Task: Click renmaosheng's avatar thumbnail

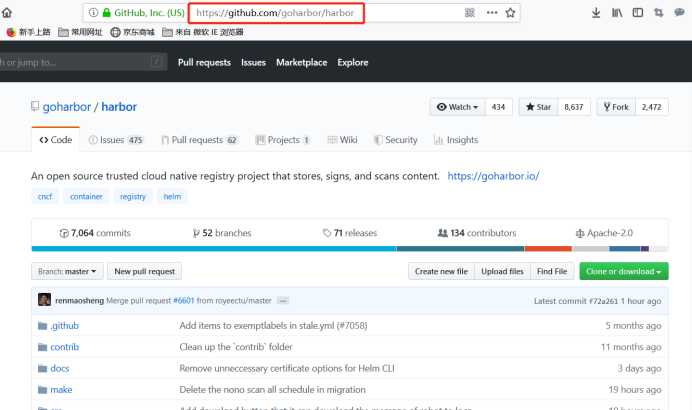Action: pos(44,300)
